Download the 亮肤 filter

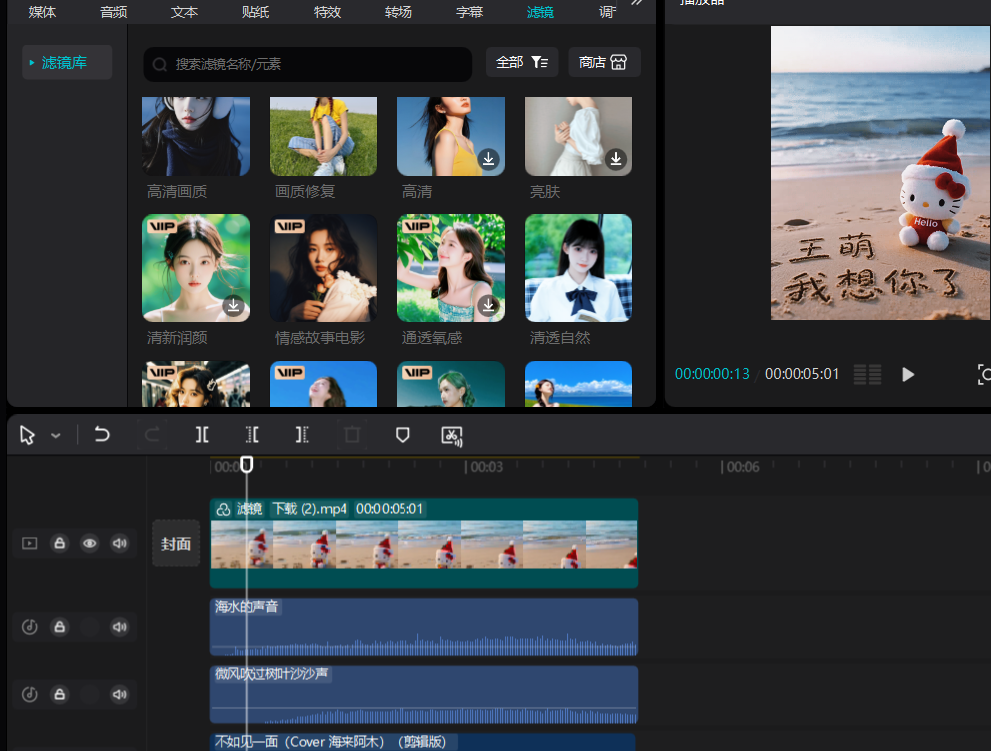coord(616,159)
